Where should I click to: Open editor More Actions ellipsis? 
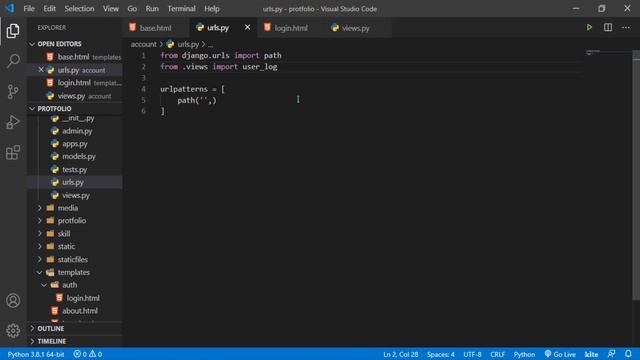click(626, 27)
